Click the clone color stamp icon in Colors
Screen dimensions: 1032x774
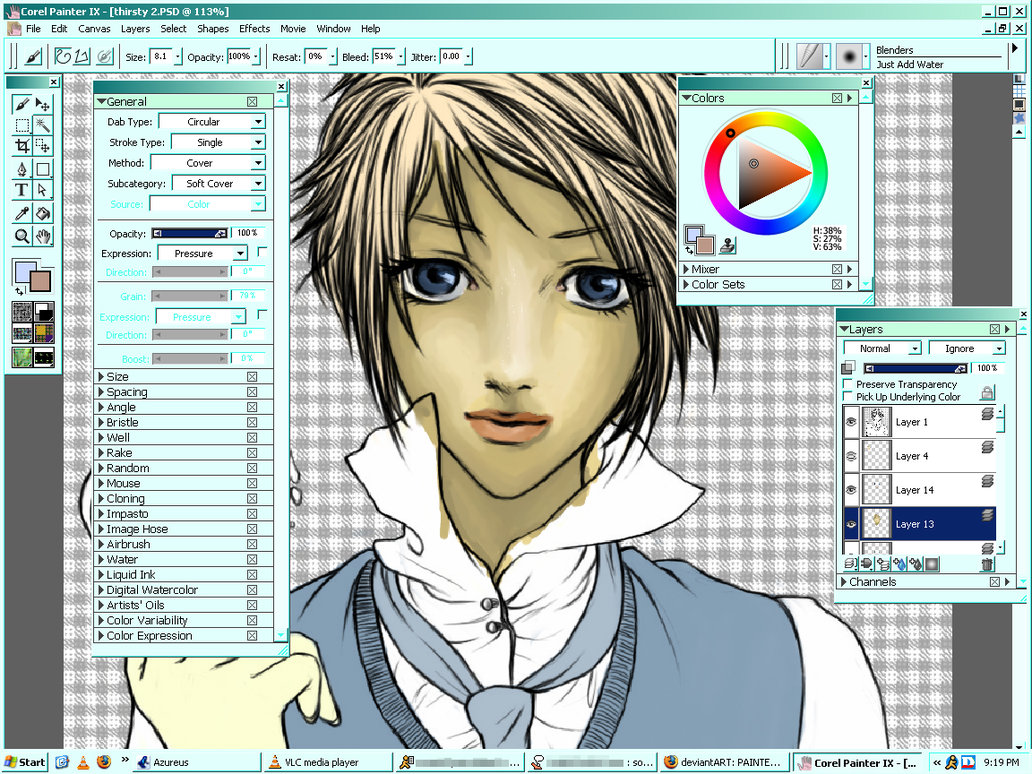[x=727, y=245]
